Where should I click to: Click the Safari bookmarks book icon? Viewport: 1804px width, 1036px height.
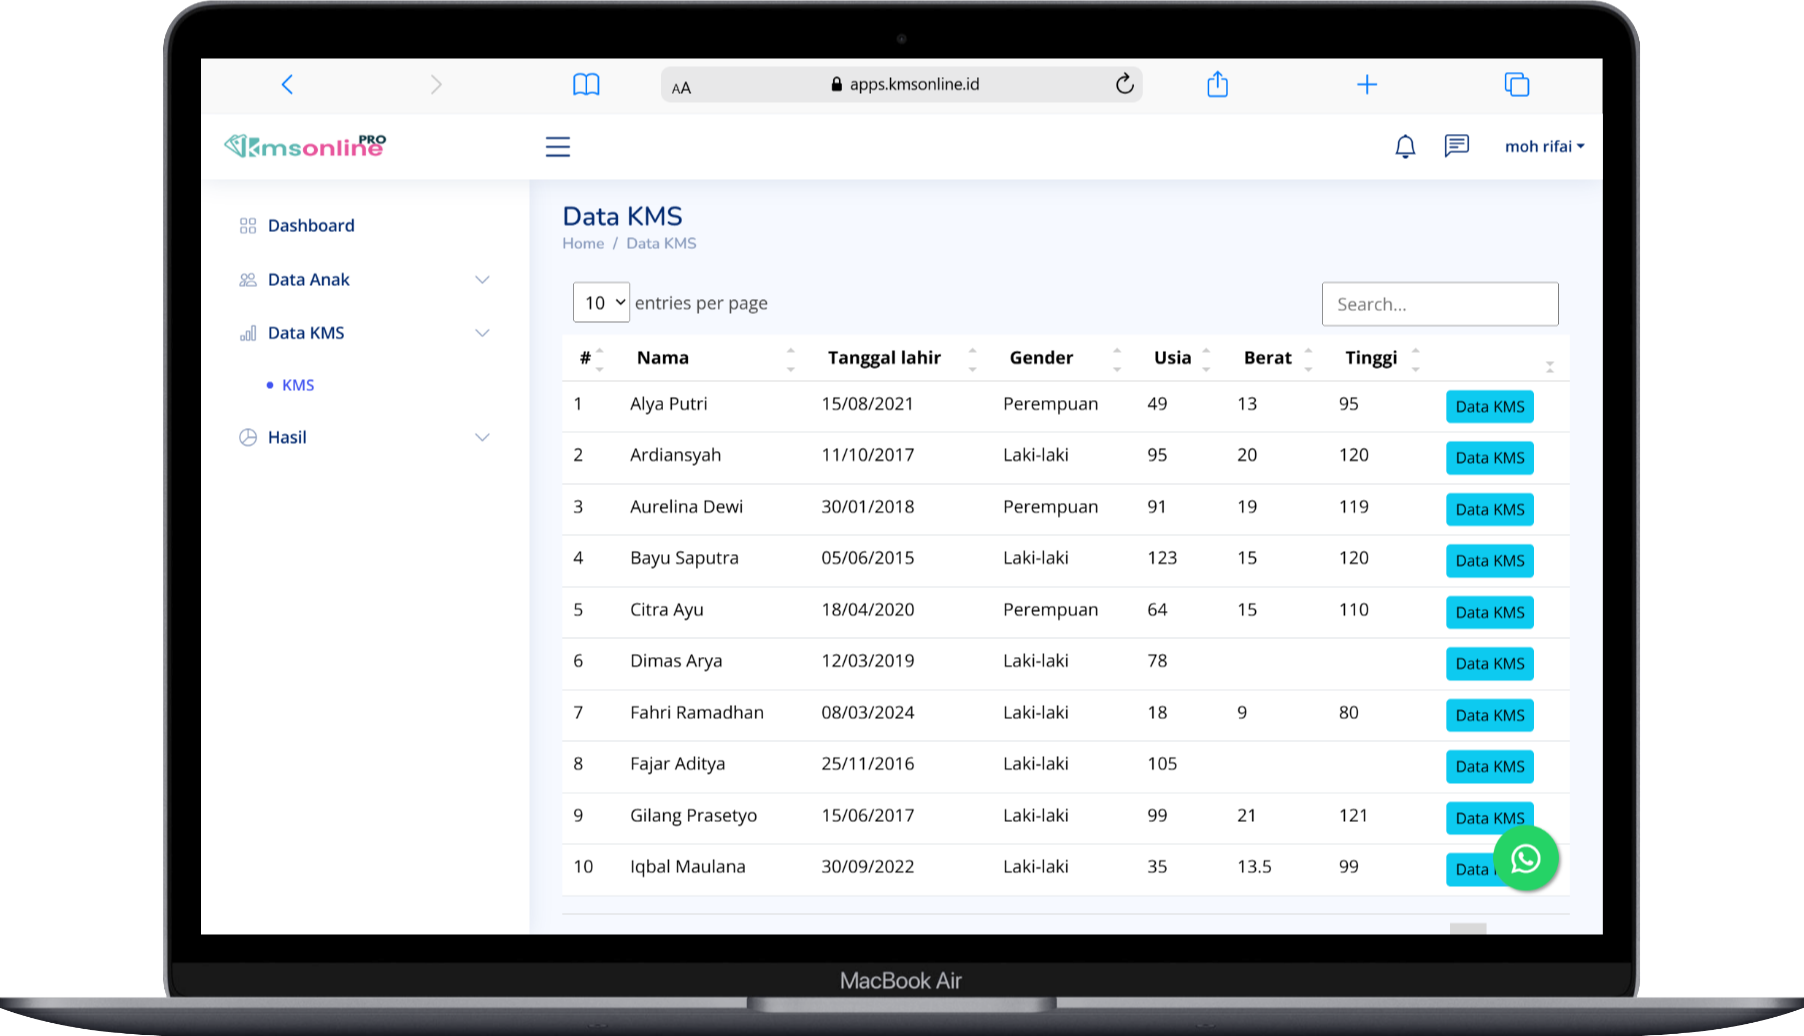(x=586, y=85)
